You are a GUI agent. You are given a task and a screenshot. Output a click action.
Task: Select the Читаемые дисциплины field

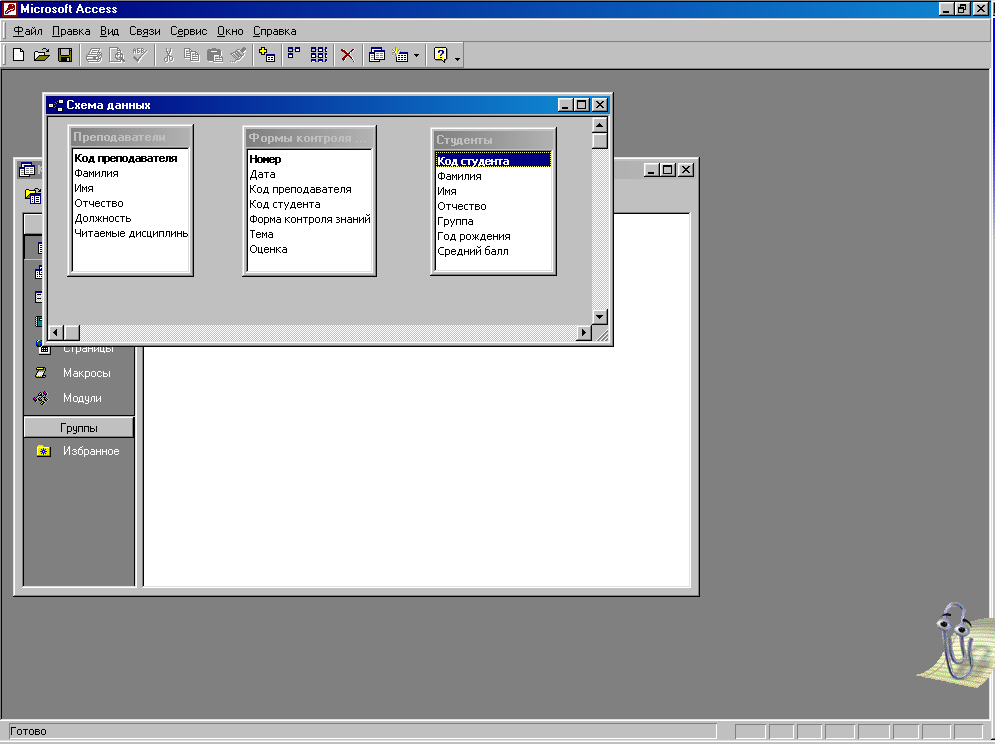(x=131, y=233)
